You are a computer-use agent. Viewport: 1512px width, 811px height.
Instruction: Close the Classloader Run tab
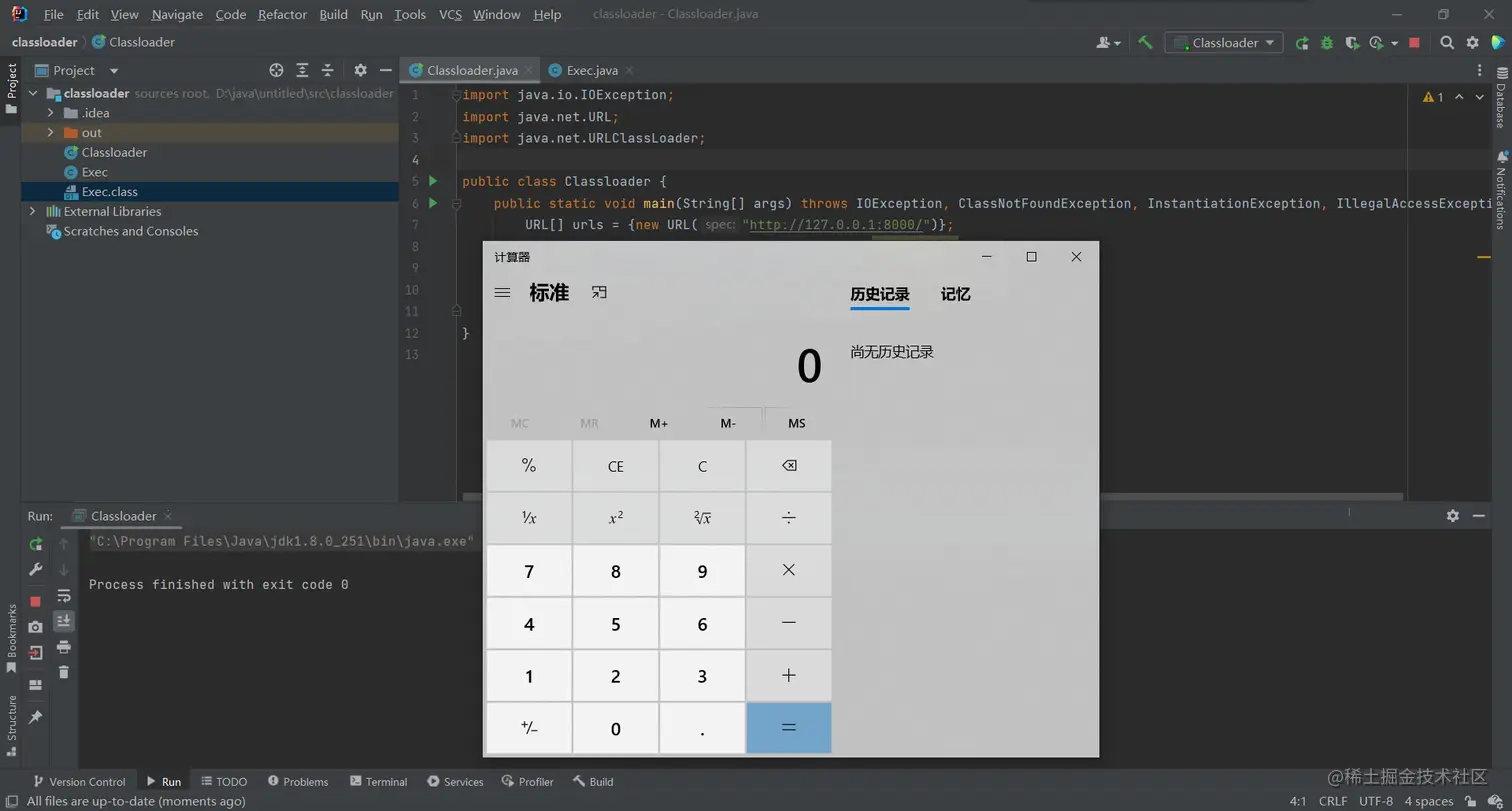point(168,516)
